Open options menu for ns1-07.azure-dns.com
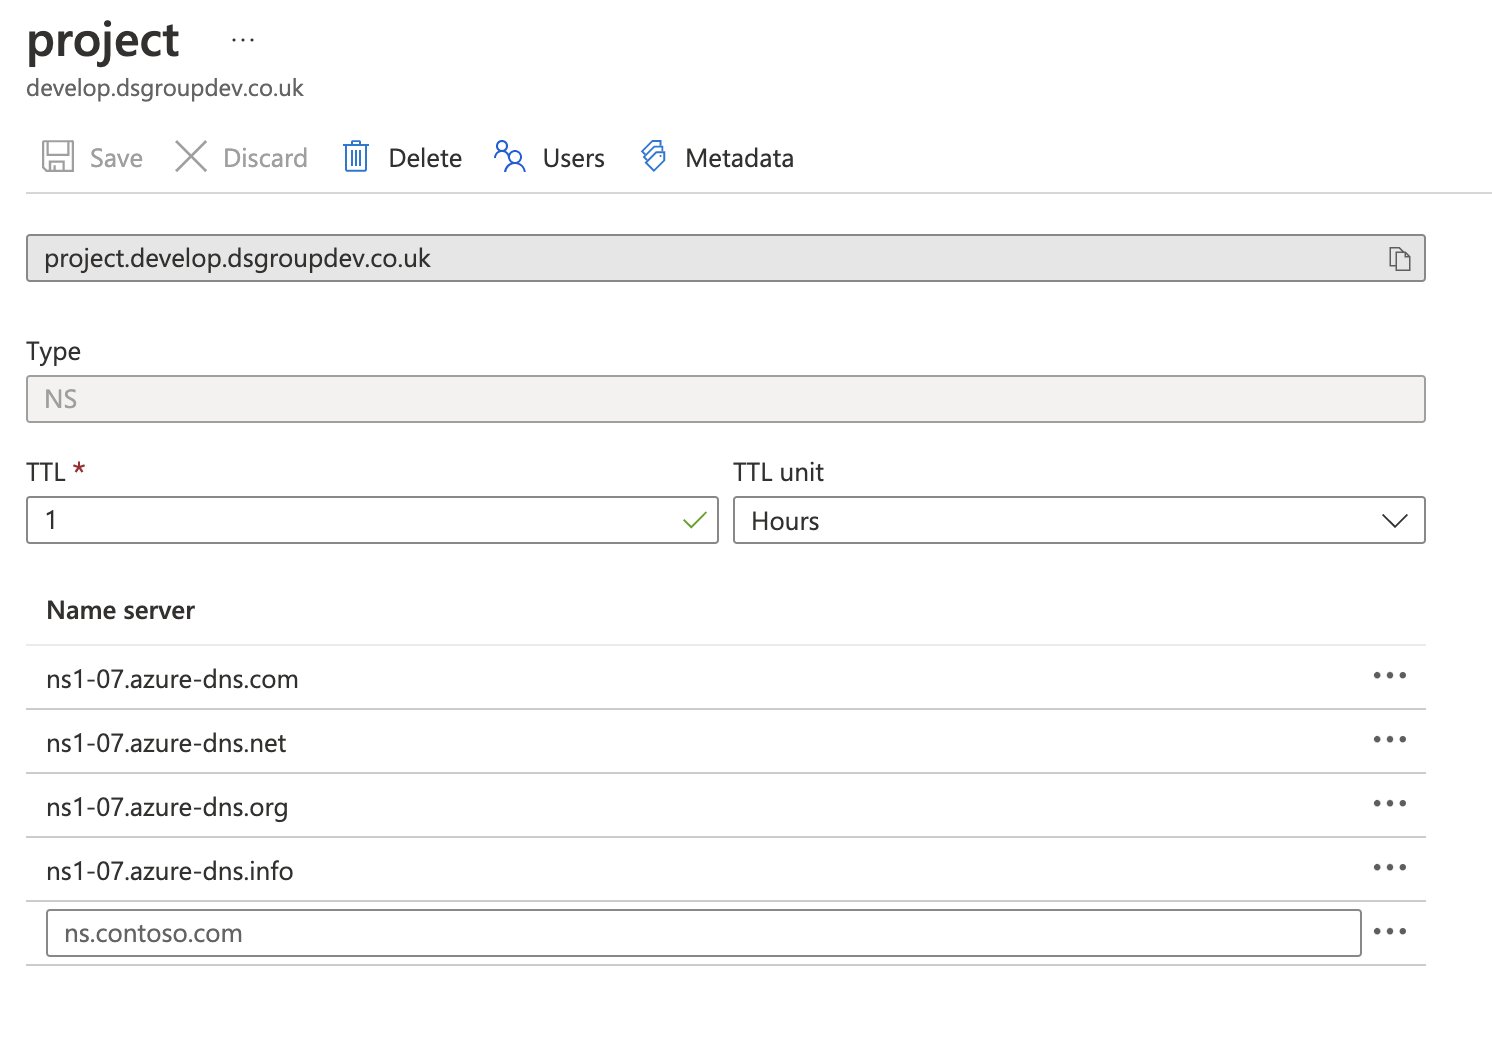Image resolution: width=1492 pixels, height=1038 pixels. 1390,675
